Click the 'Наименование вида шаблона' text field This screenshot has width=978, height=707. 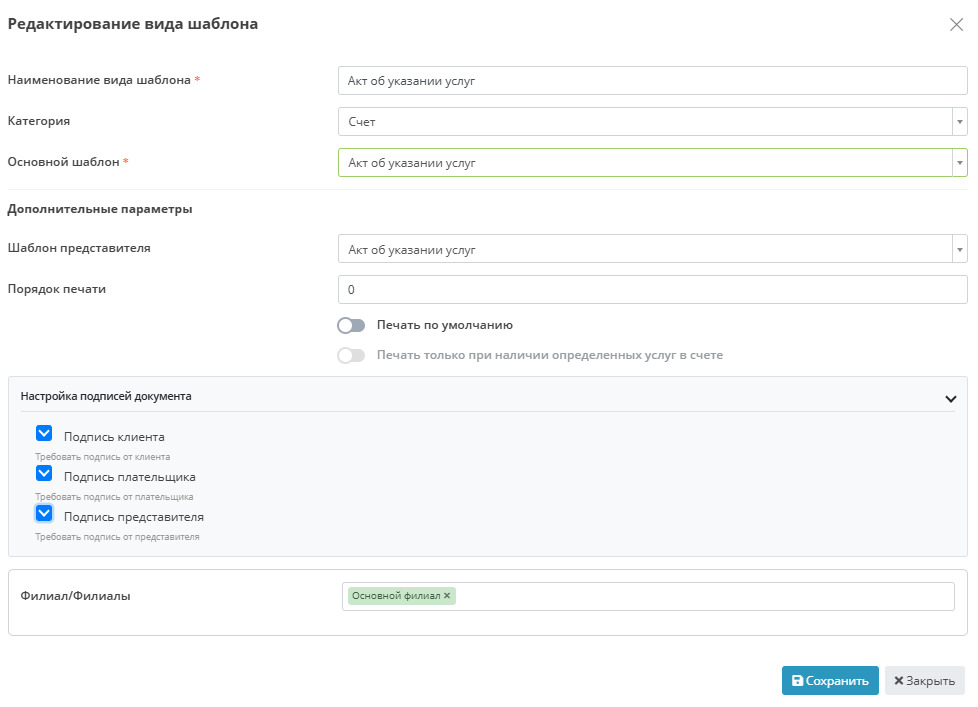[x=652, y=81]
